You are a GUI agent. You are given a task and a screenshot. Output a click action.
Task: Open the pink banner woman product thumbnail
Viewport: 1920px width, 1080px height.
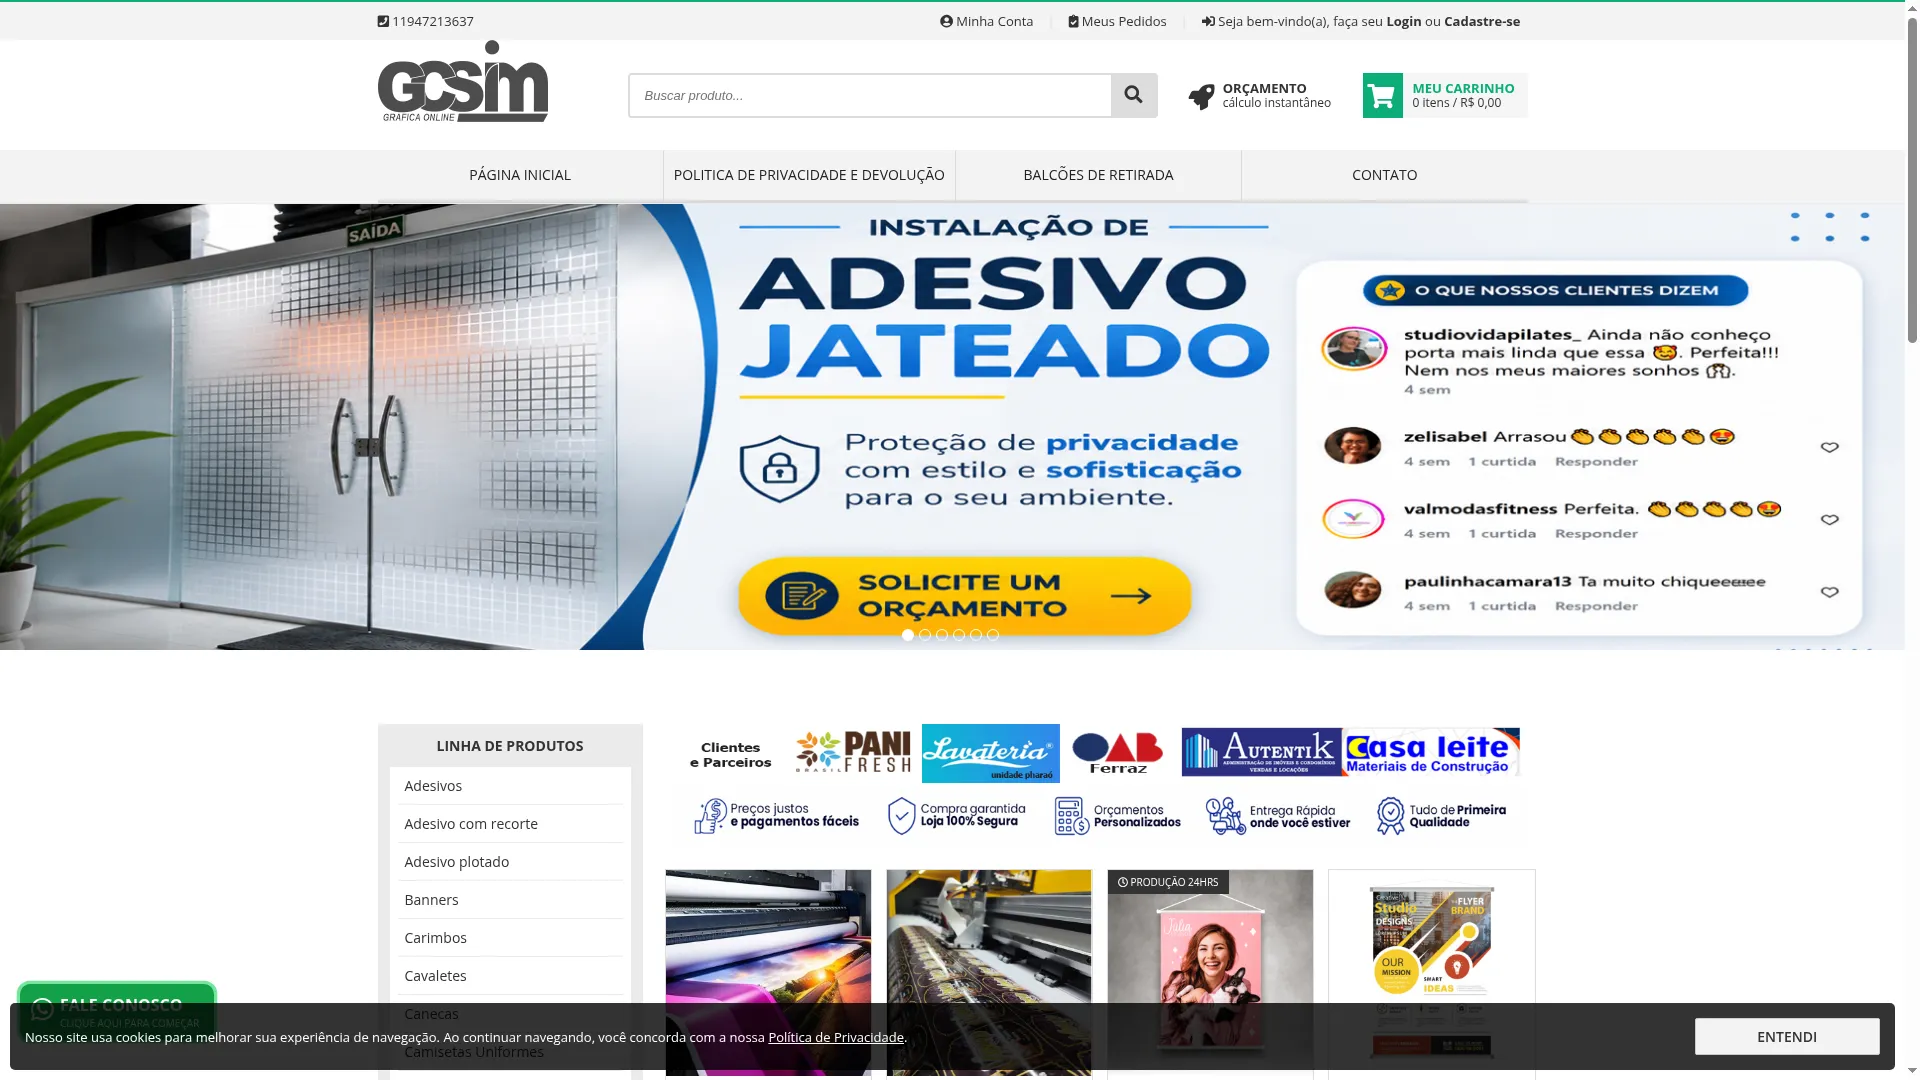click(1210, 973)
